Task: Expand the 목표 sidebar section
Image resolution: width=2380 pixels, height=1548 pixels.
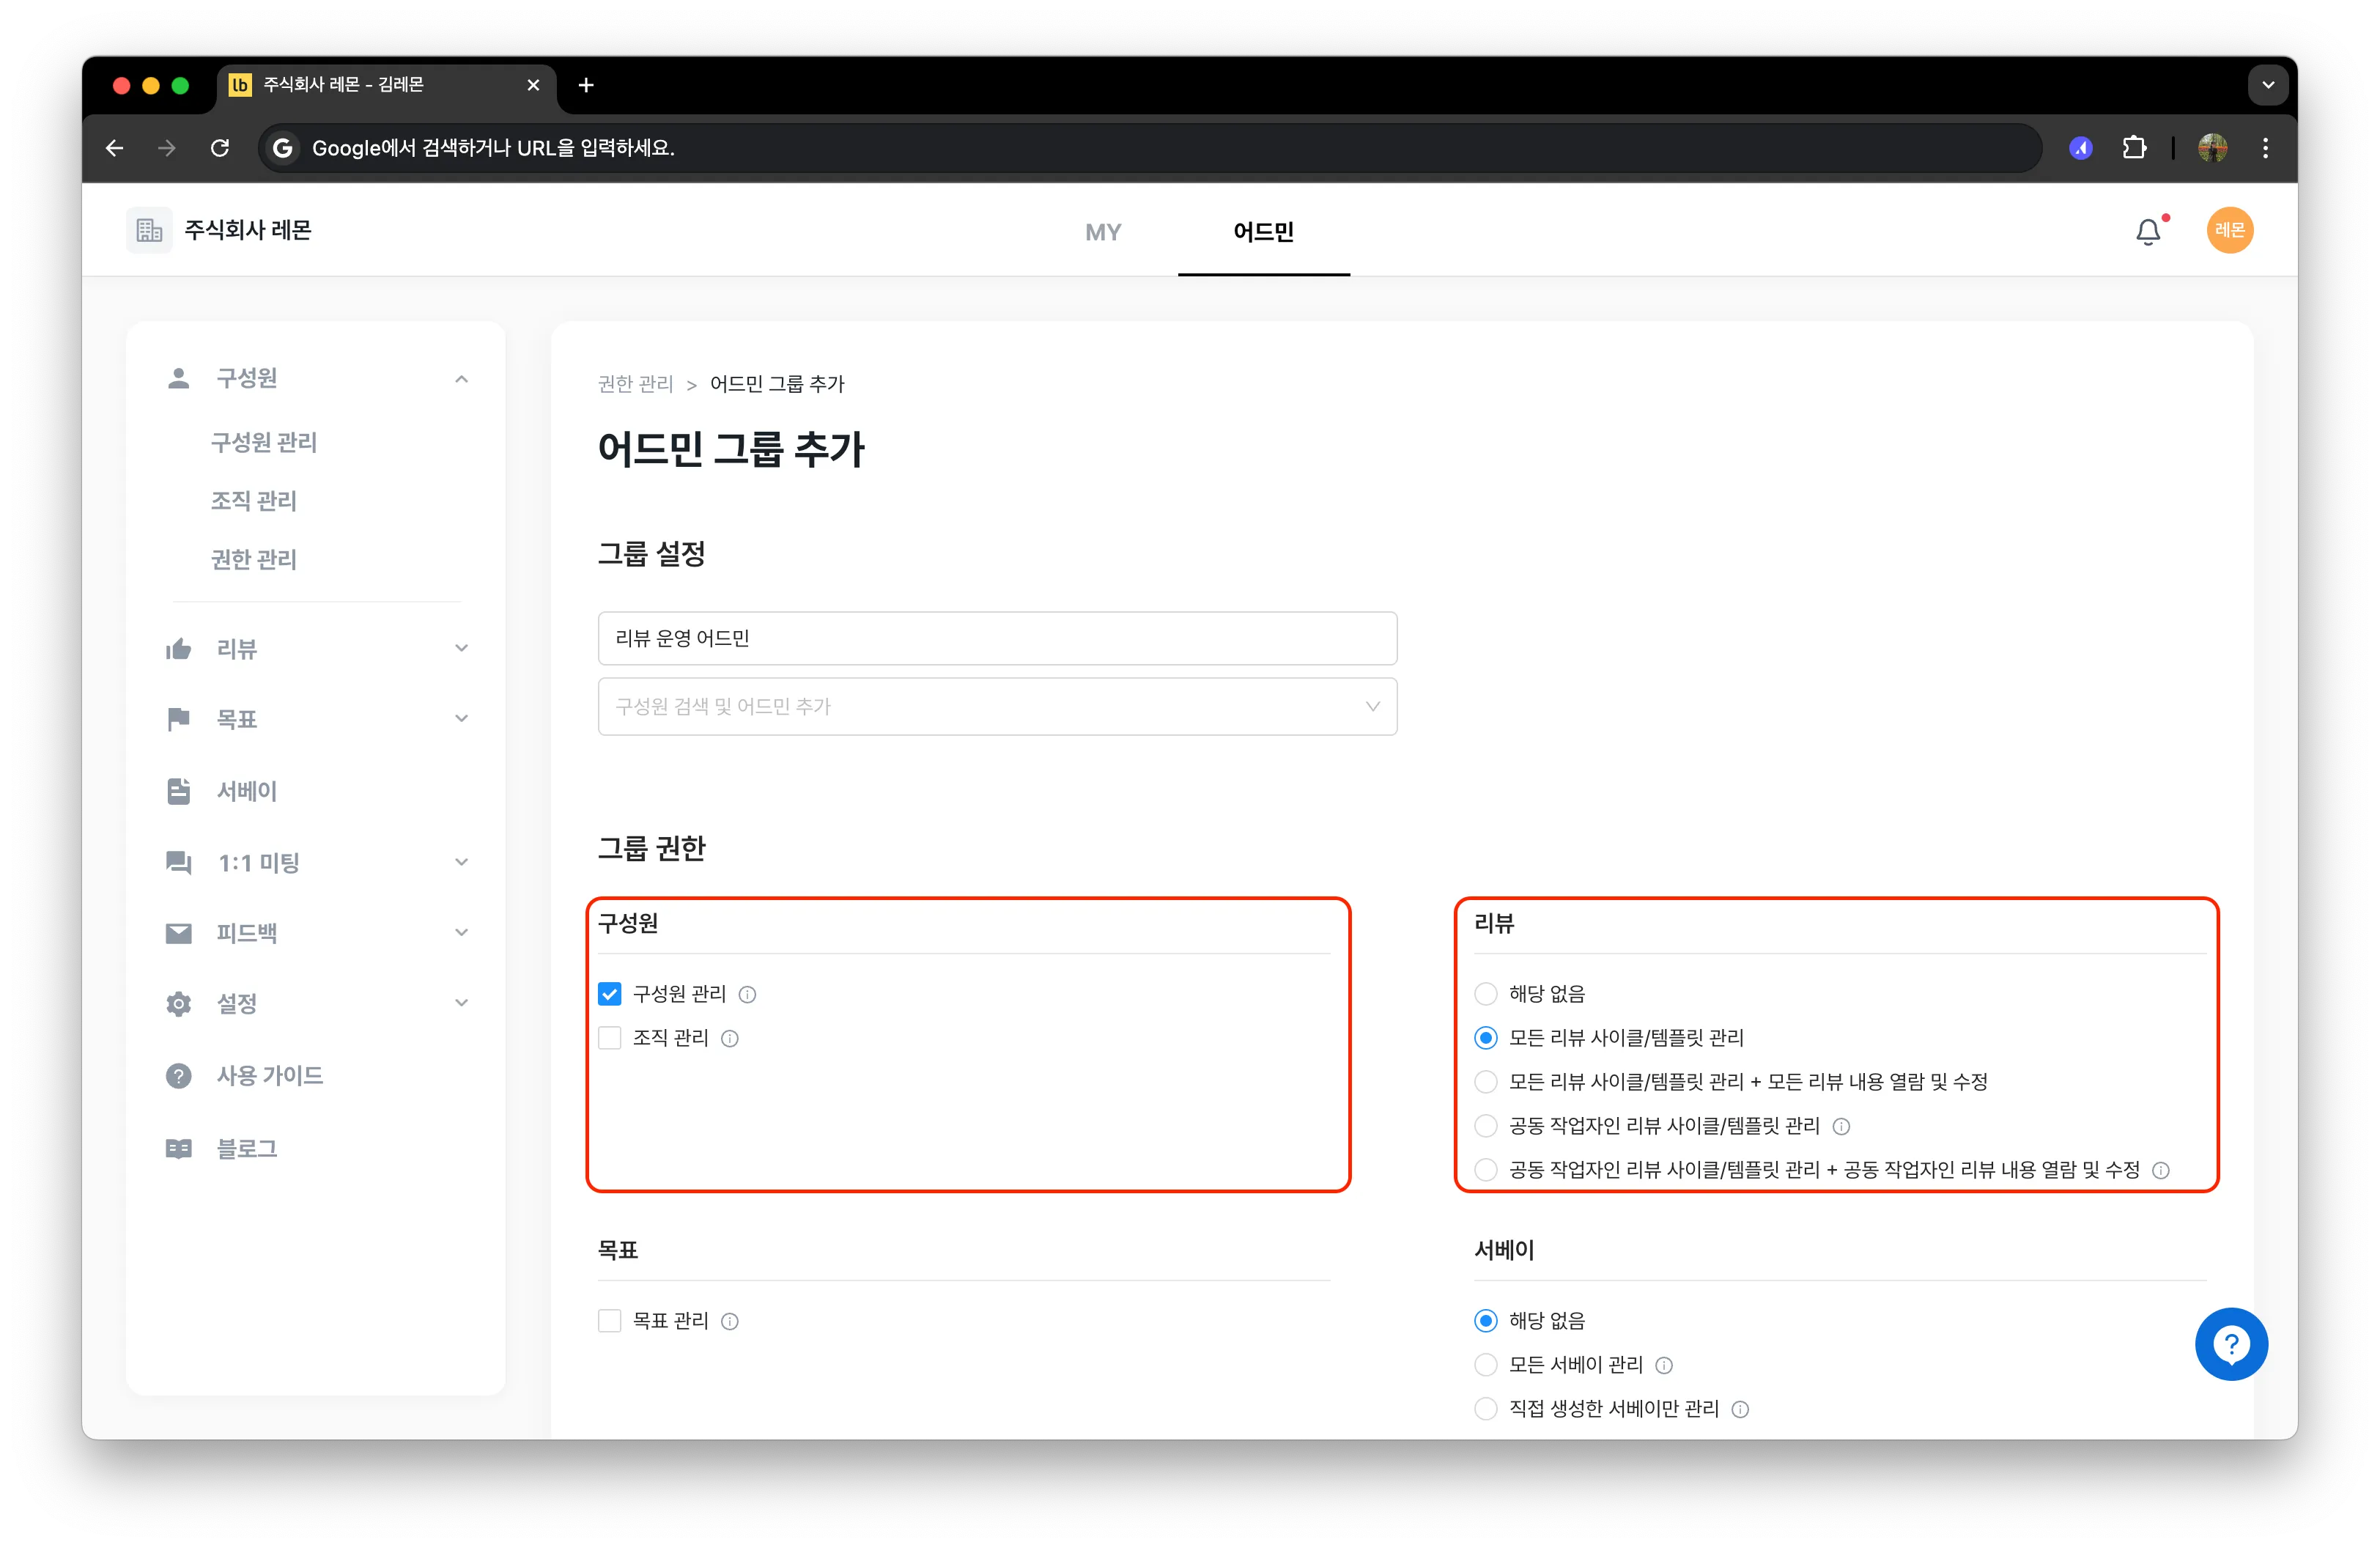Action: point(461,719)
